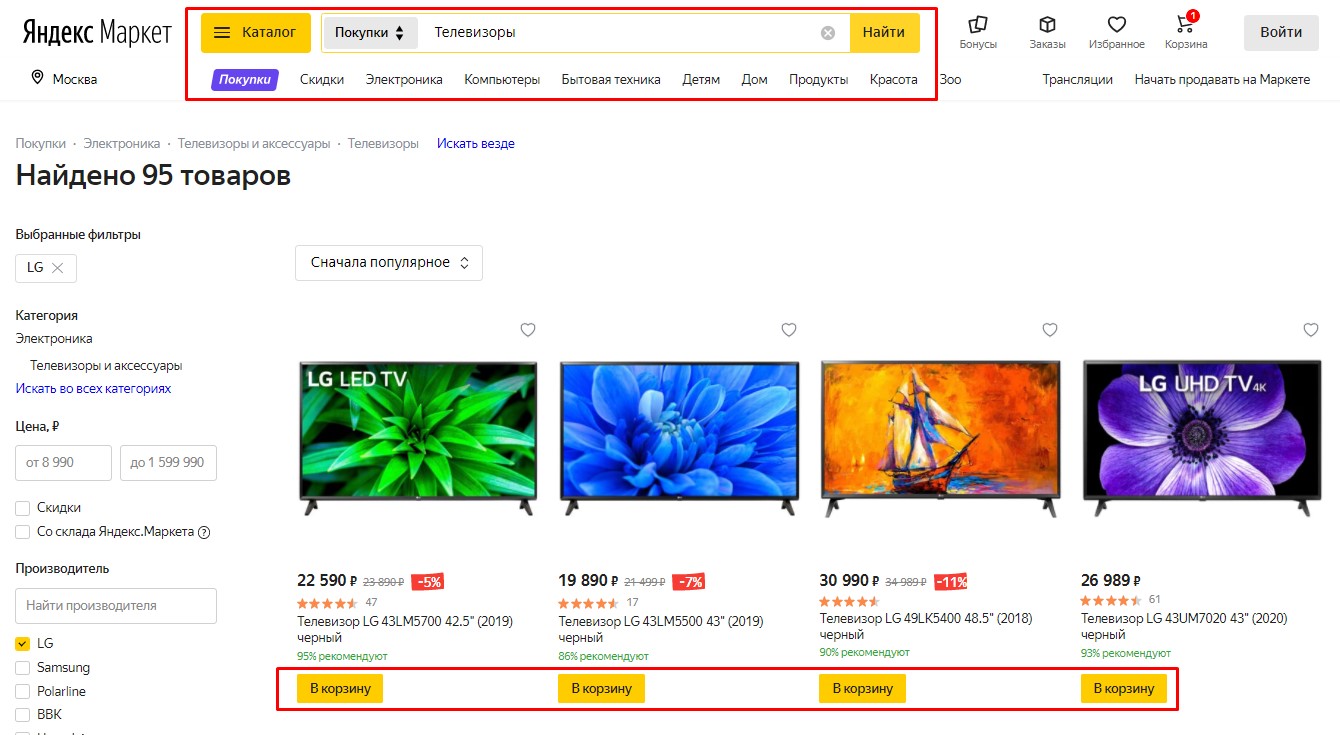Add LG 43LM5500 to favorites heart

(789, 330)
